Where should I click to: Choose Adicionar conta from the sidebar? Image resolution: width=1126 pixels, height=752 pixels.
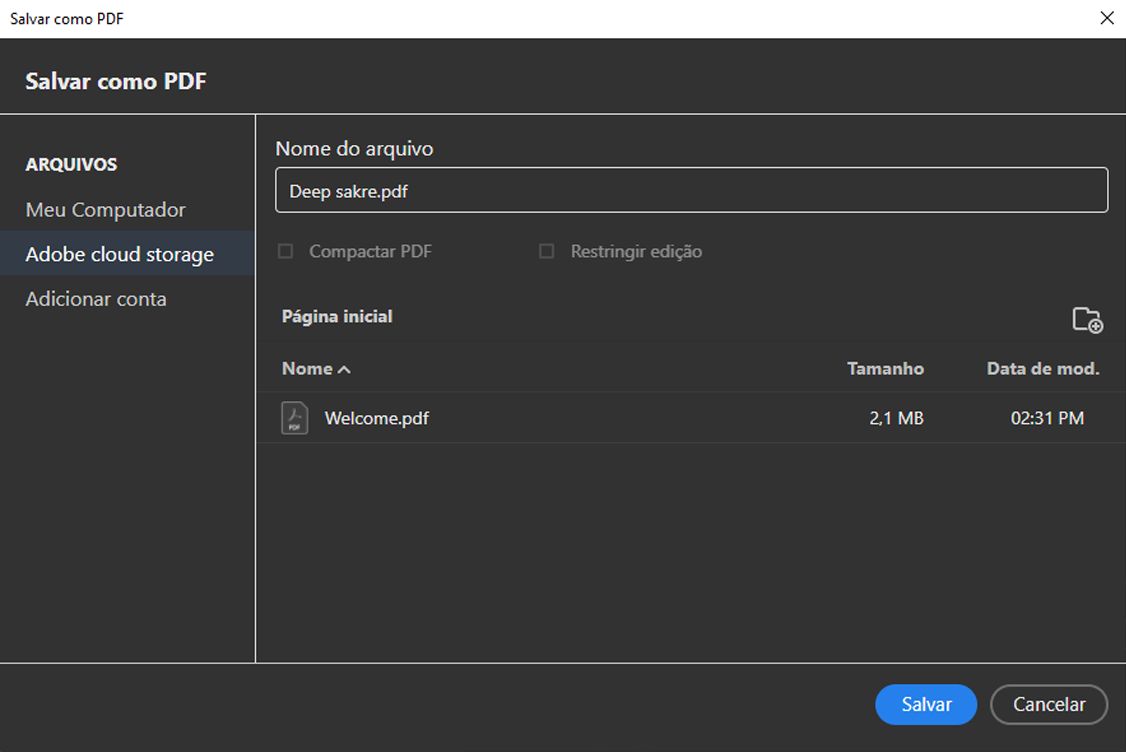click(95, 298)
